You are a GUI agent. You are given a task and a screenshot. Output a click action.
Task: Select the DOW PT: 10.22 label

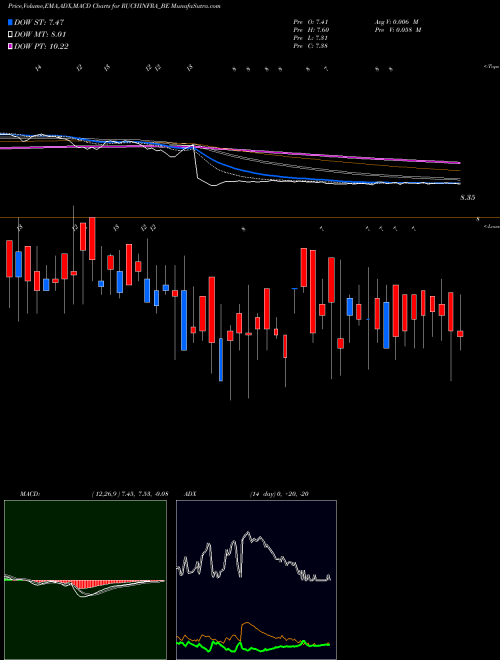point(41,46)
